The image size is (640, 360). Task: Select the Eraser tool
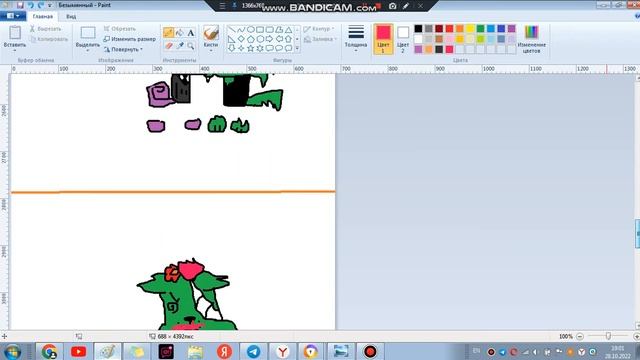(x=168, y=46)
